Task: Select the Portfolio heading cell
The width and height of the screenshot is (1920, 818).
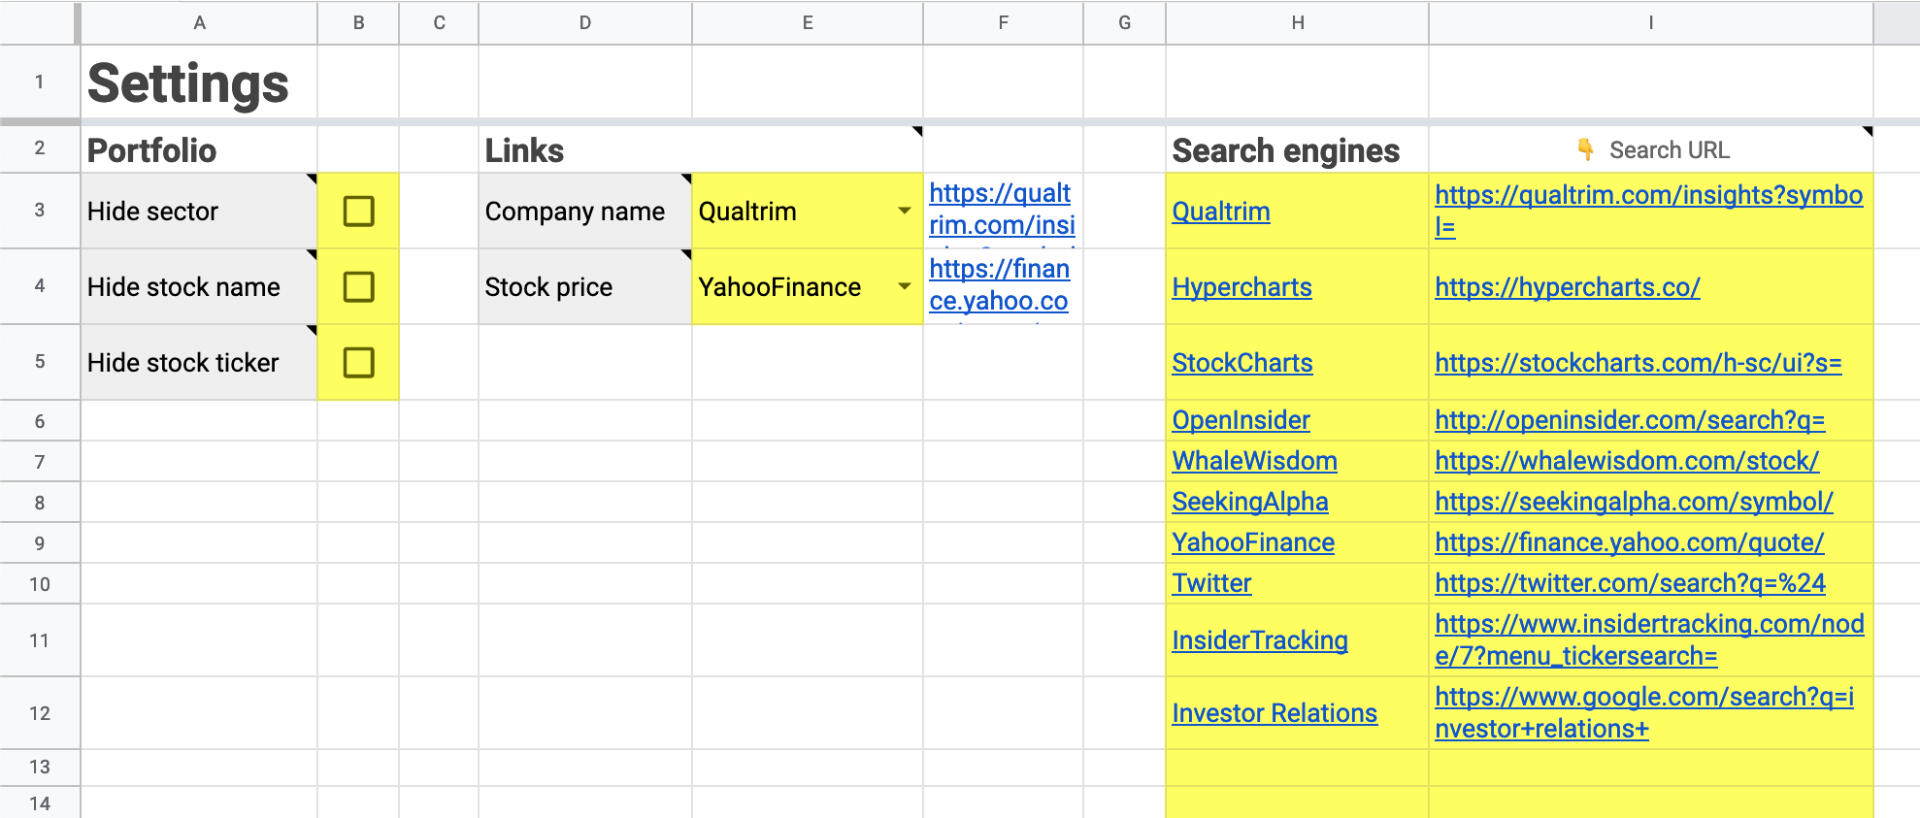Action: coord(199,150)
